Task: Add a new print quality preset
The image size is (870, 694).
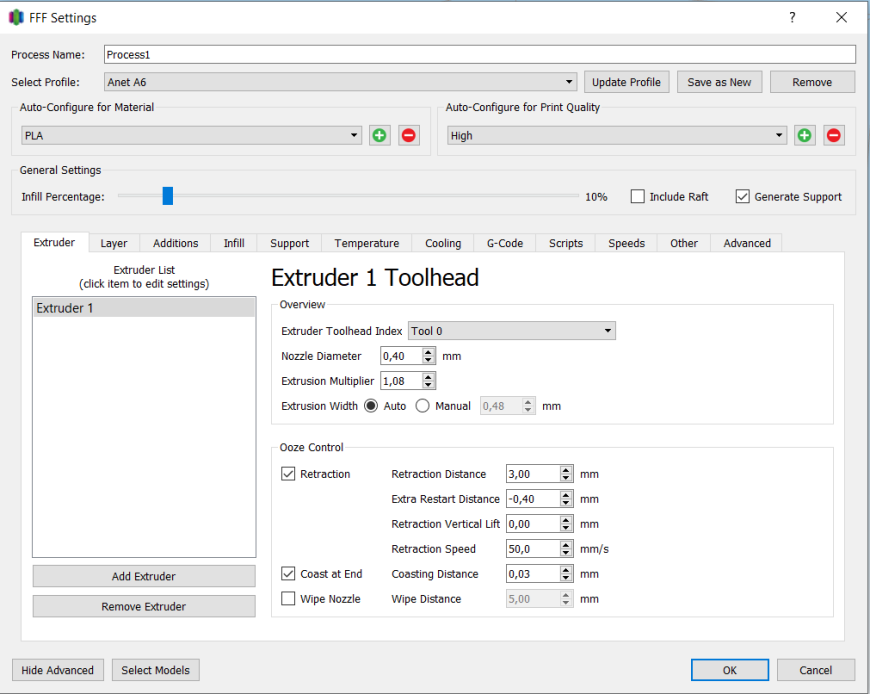Action: [x=805, y=135]
